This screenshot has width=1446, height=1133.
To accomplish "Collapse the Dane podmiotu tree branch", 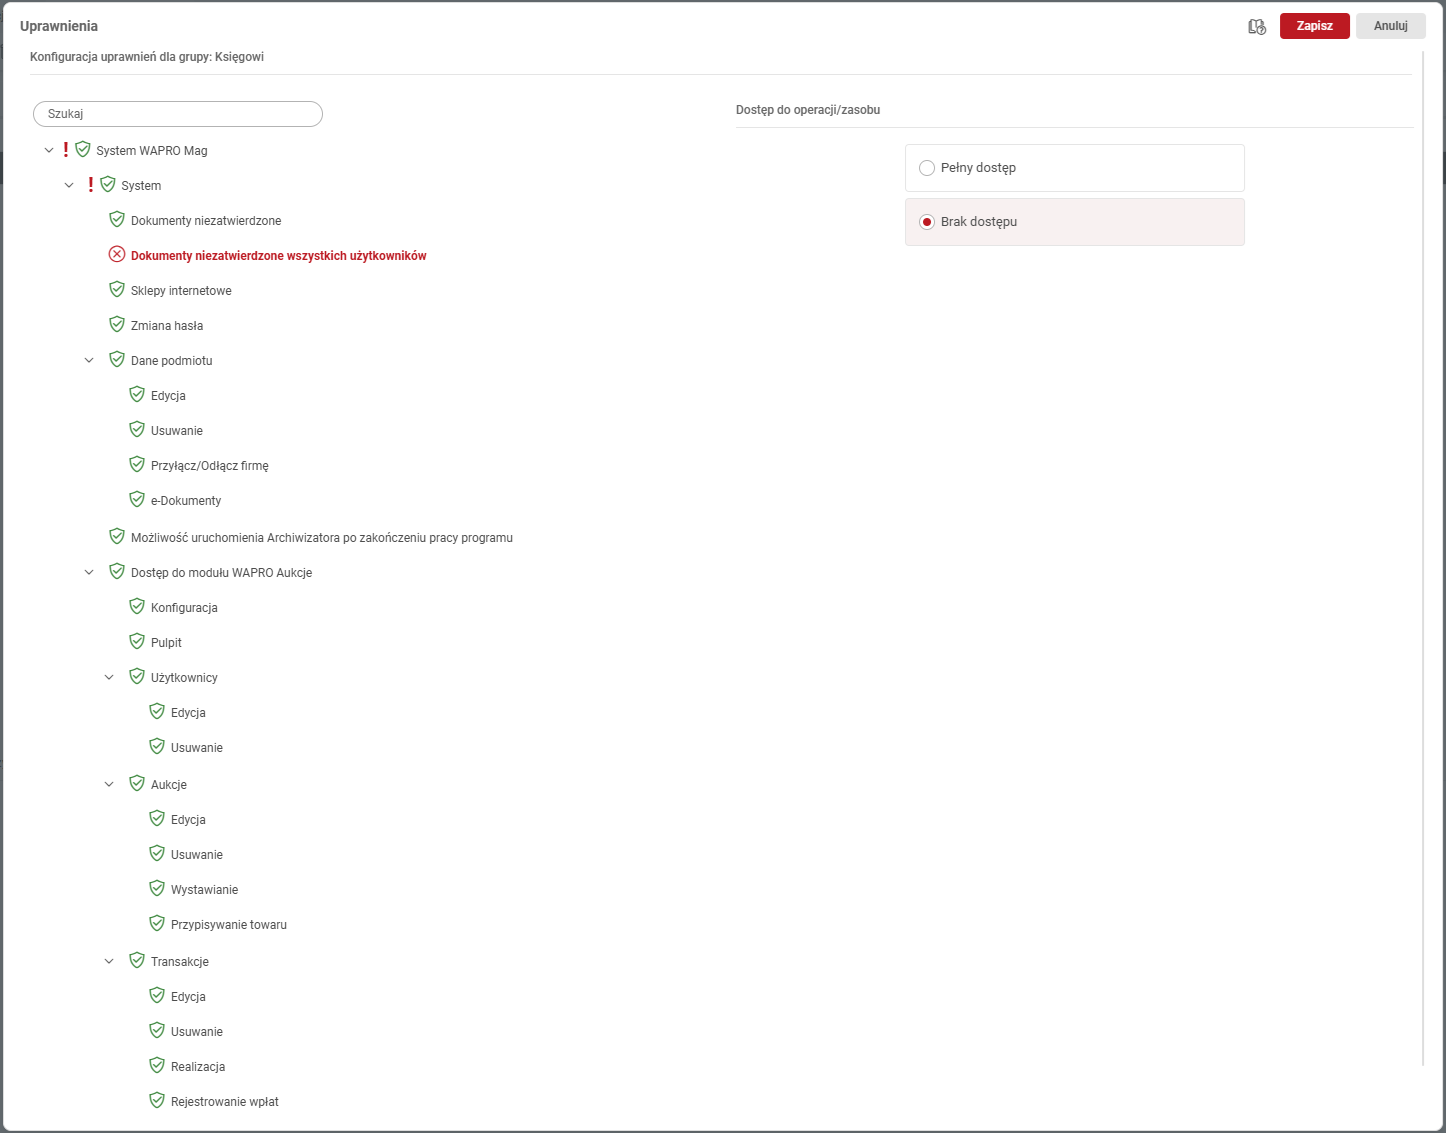I will pyautogui.click(x=89, y=361).
